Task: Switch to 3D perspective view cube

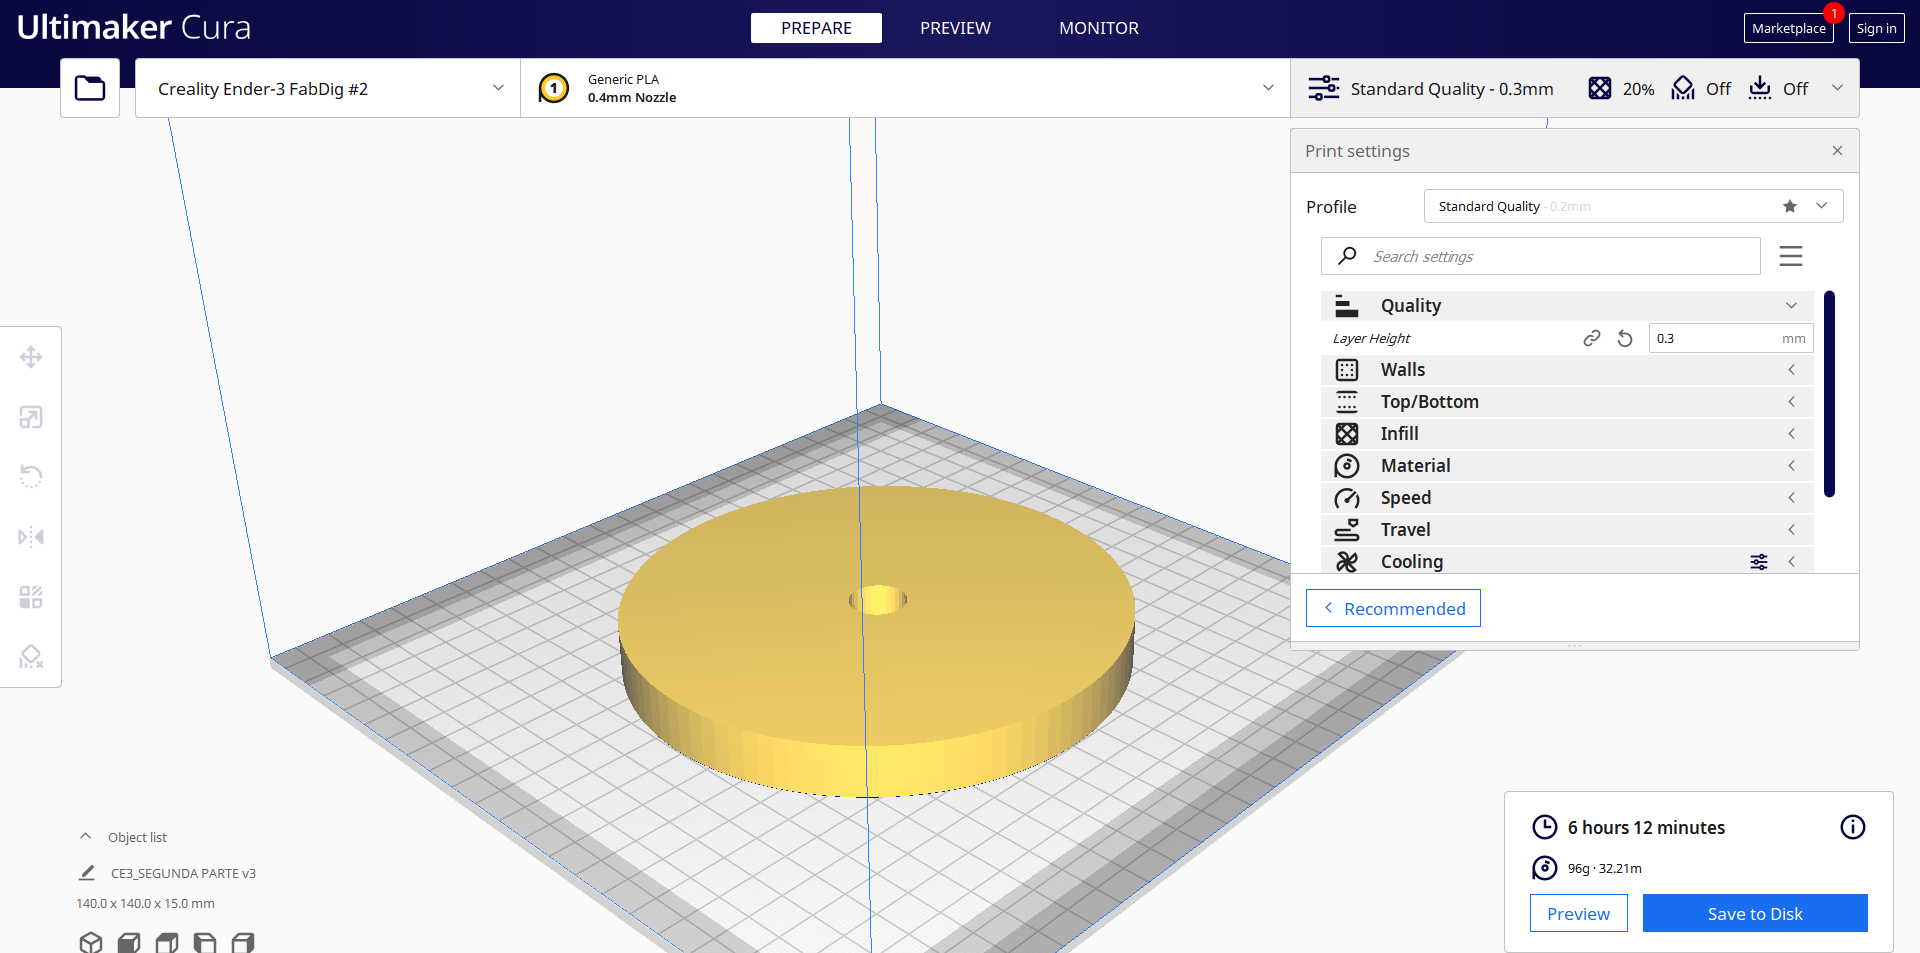Action: [x=91, y=942]
